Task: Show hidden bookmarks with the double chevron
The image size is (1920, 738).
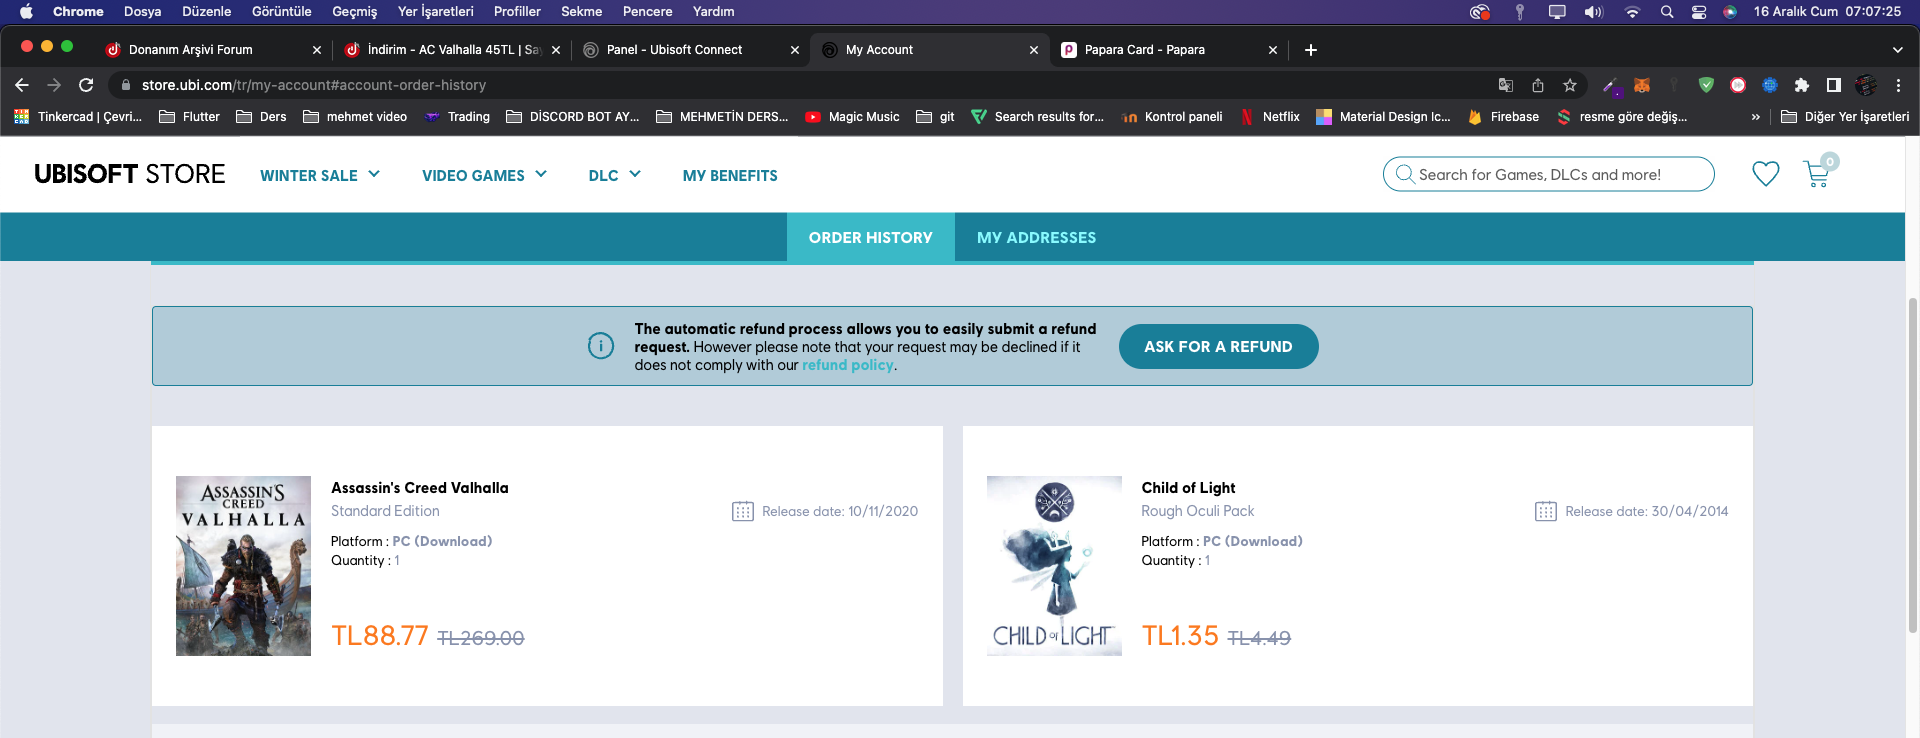Action: [x=1756, y=117]
